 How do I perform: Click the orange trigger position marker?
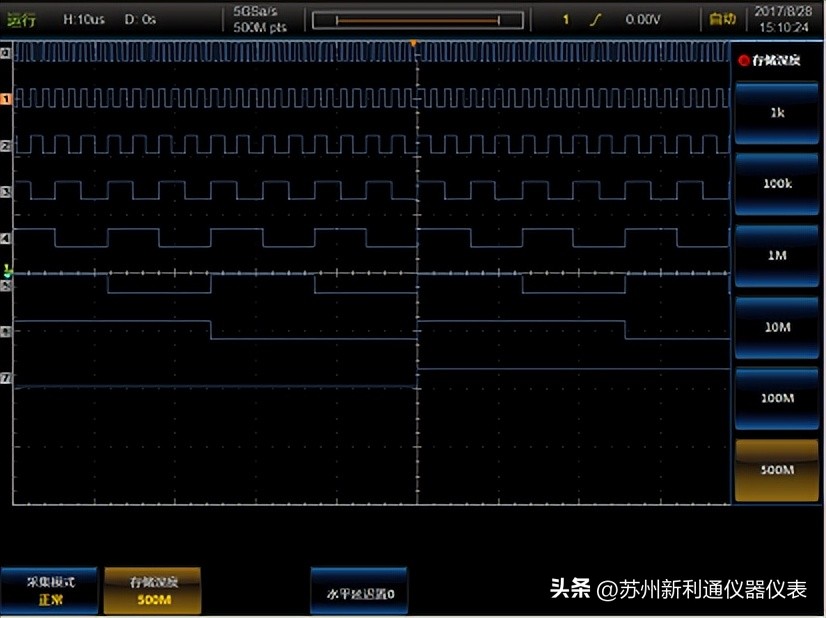pos(412,41)
